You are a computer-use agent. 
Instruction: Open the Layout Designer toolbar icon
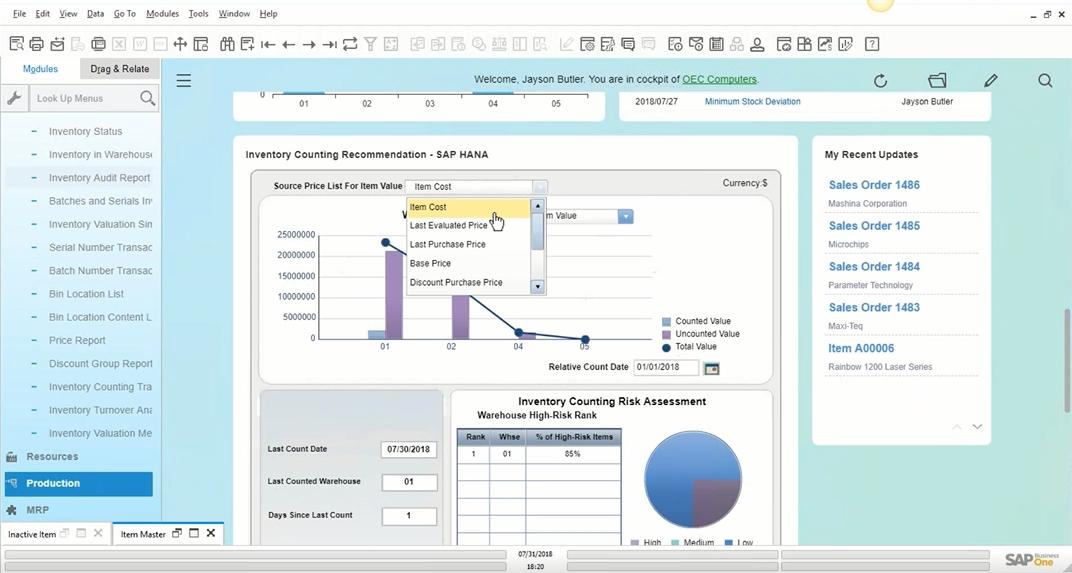[x=607, y=44]
